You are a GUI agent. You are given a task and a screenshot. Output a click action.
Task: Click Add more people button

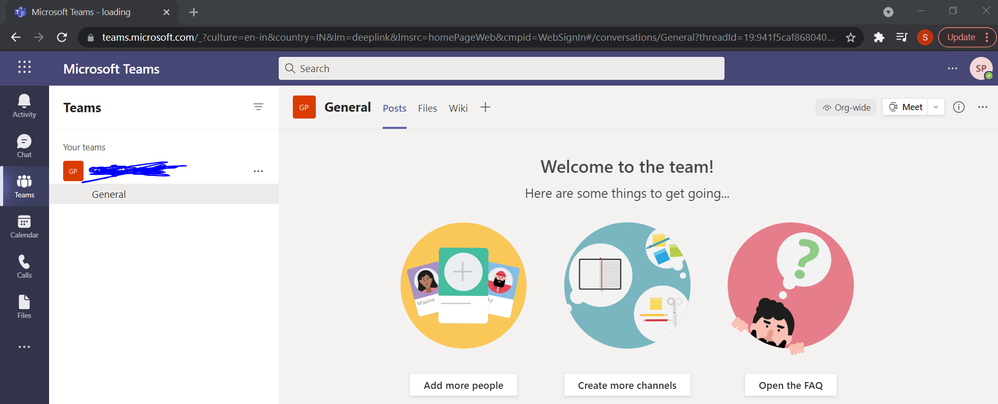pos(463,385)
